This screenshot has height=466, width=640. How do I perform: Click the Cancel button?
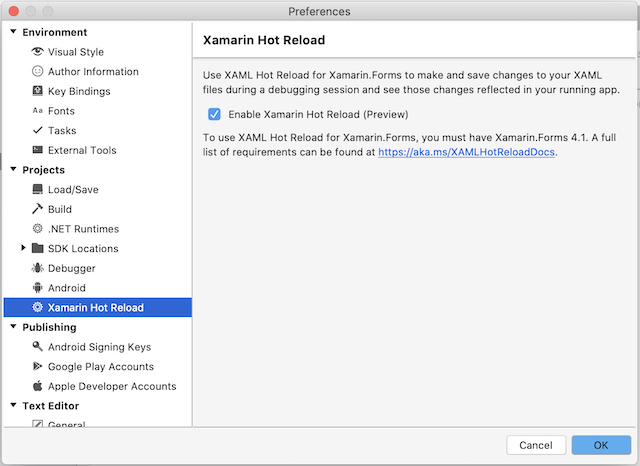536,445
